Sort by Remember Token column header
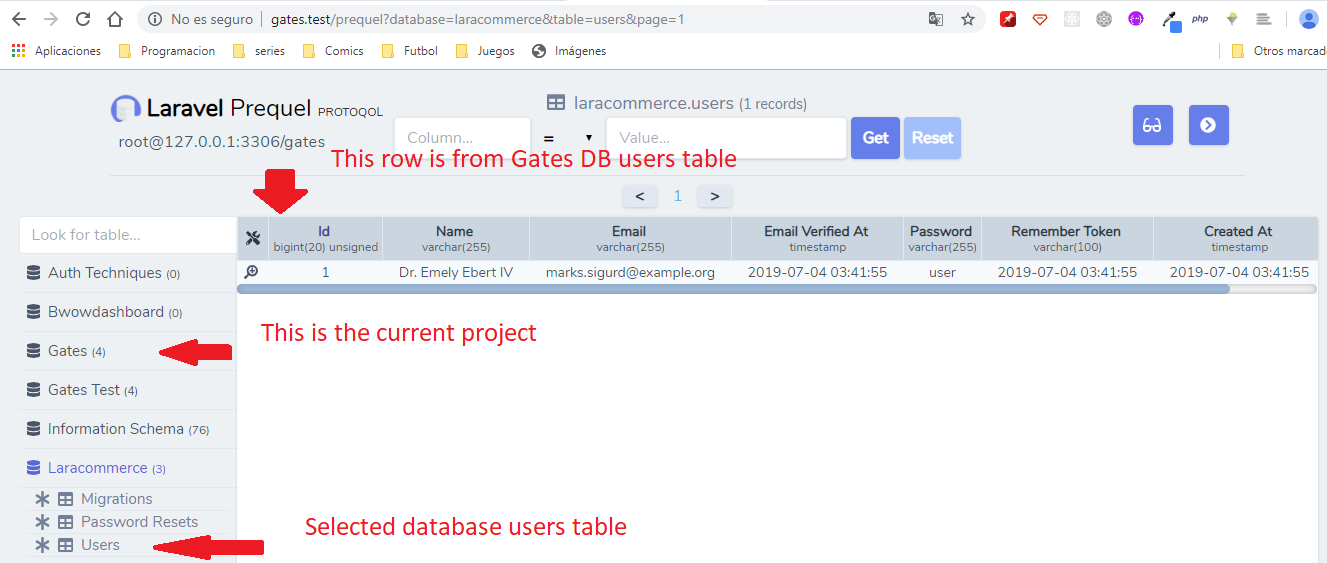The width and height of the screenshot is (1327, 563). [1067, 238]
